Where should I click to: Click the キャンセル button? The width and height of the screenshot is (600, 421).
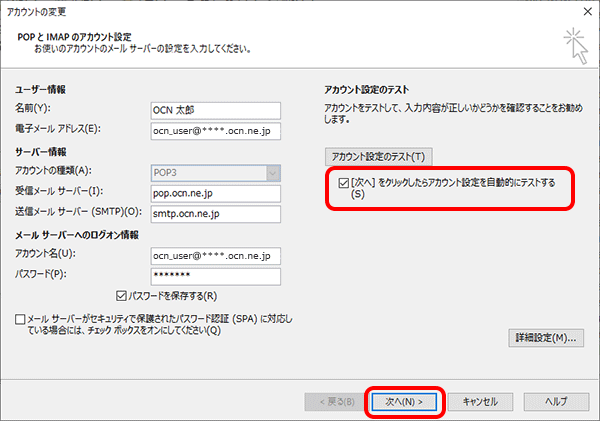pos(480,401)
